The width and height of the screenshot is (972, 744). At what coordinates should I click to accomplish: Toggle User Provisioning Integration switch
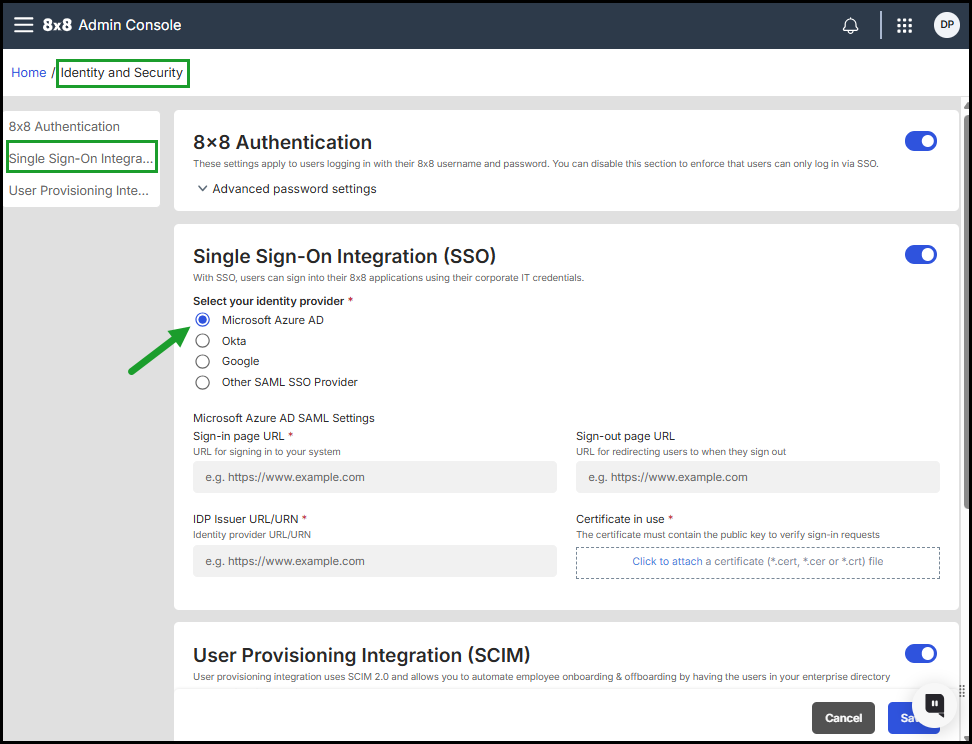(920, 654)
